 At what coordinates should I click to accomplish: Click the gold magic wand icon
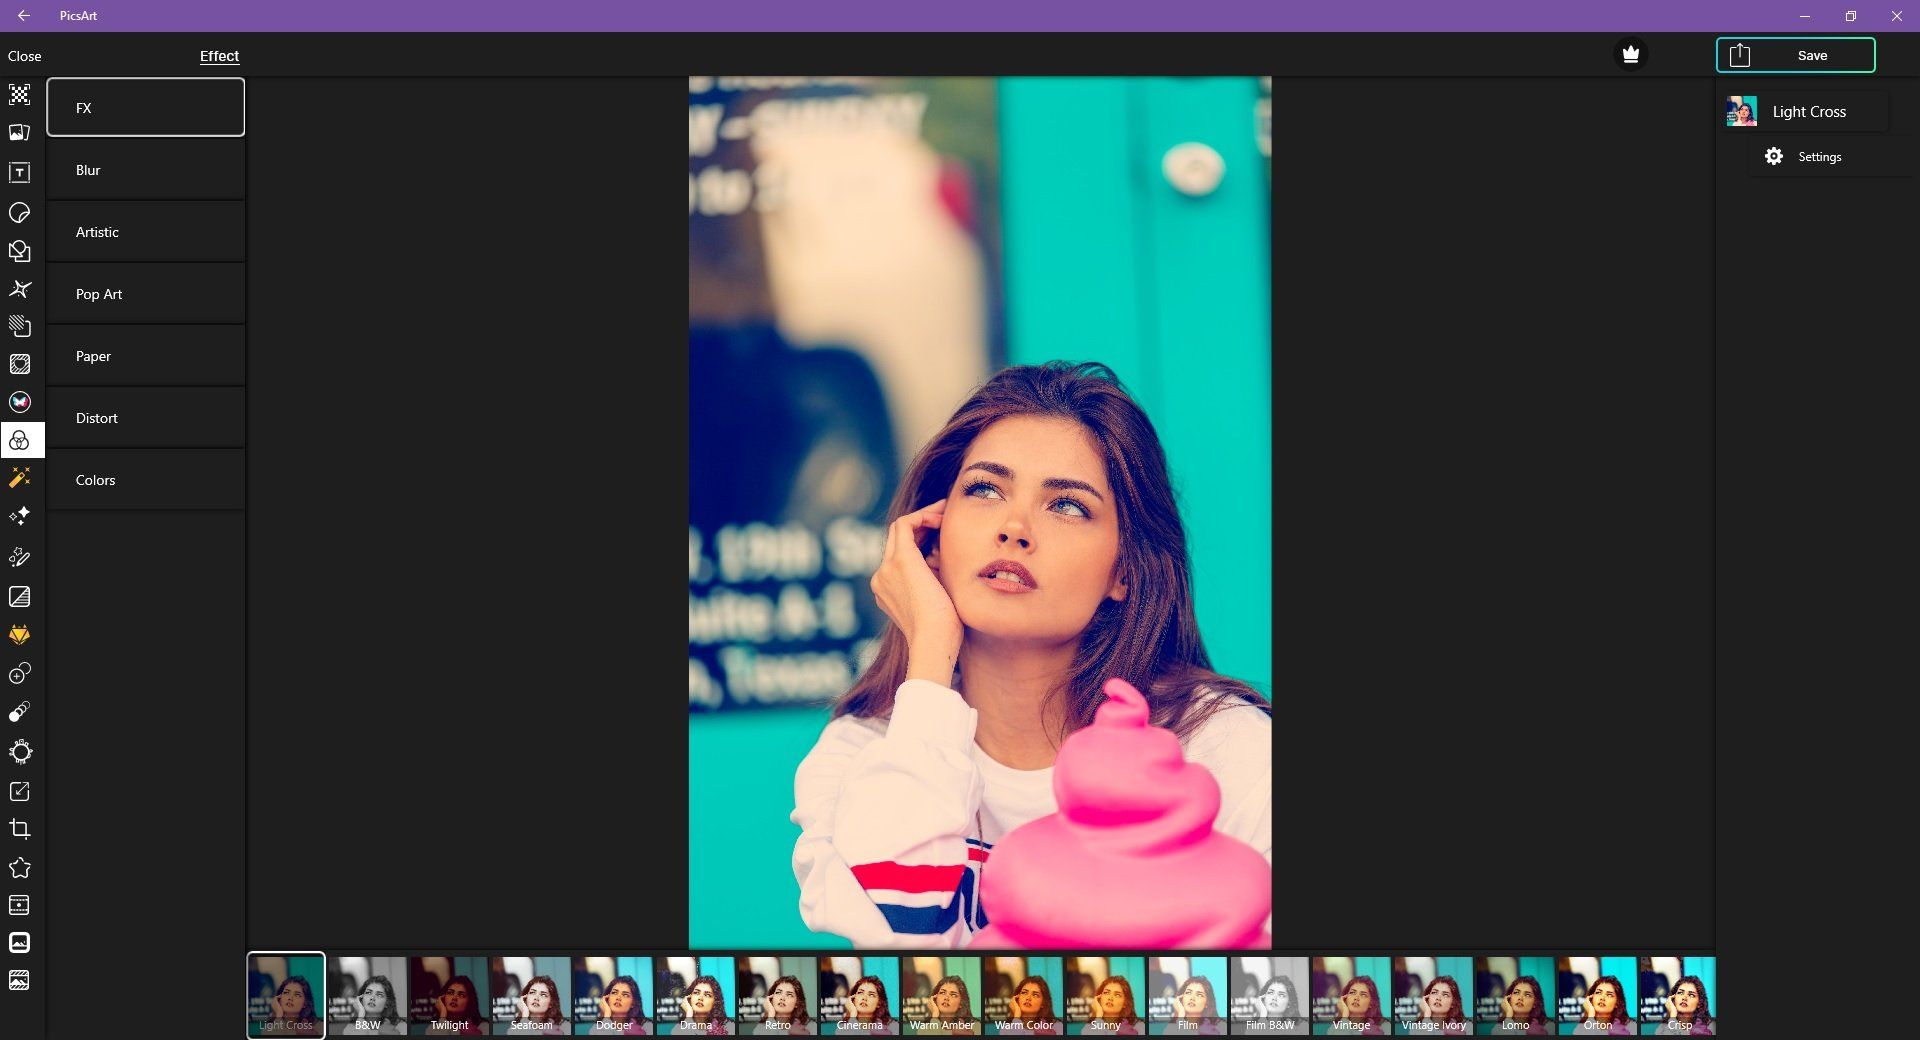19,478
